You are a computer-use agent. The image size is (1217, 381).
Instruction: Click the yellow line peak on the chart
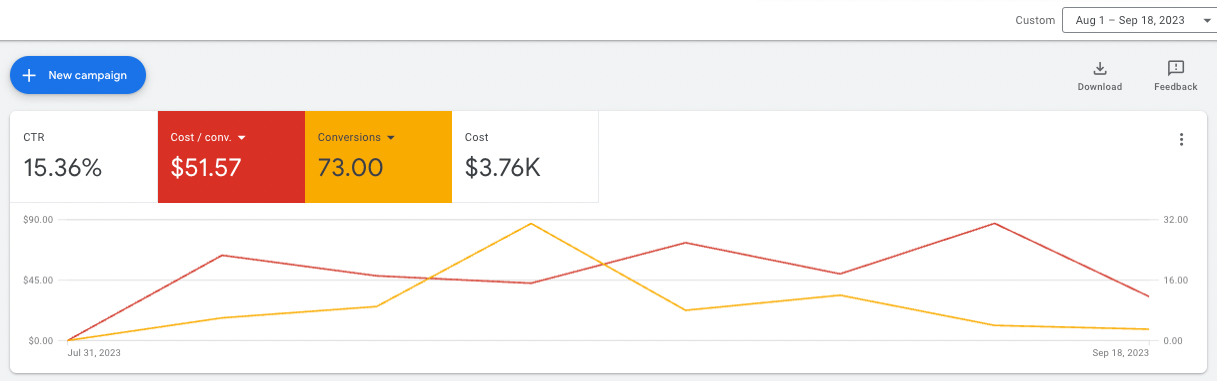[531, 223]
